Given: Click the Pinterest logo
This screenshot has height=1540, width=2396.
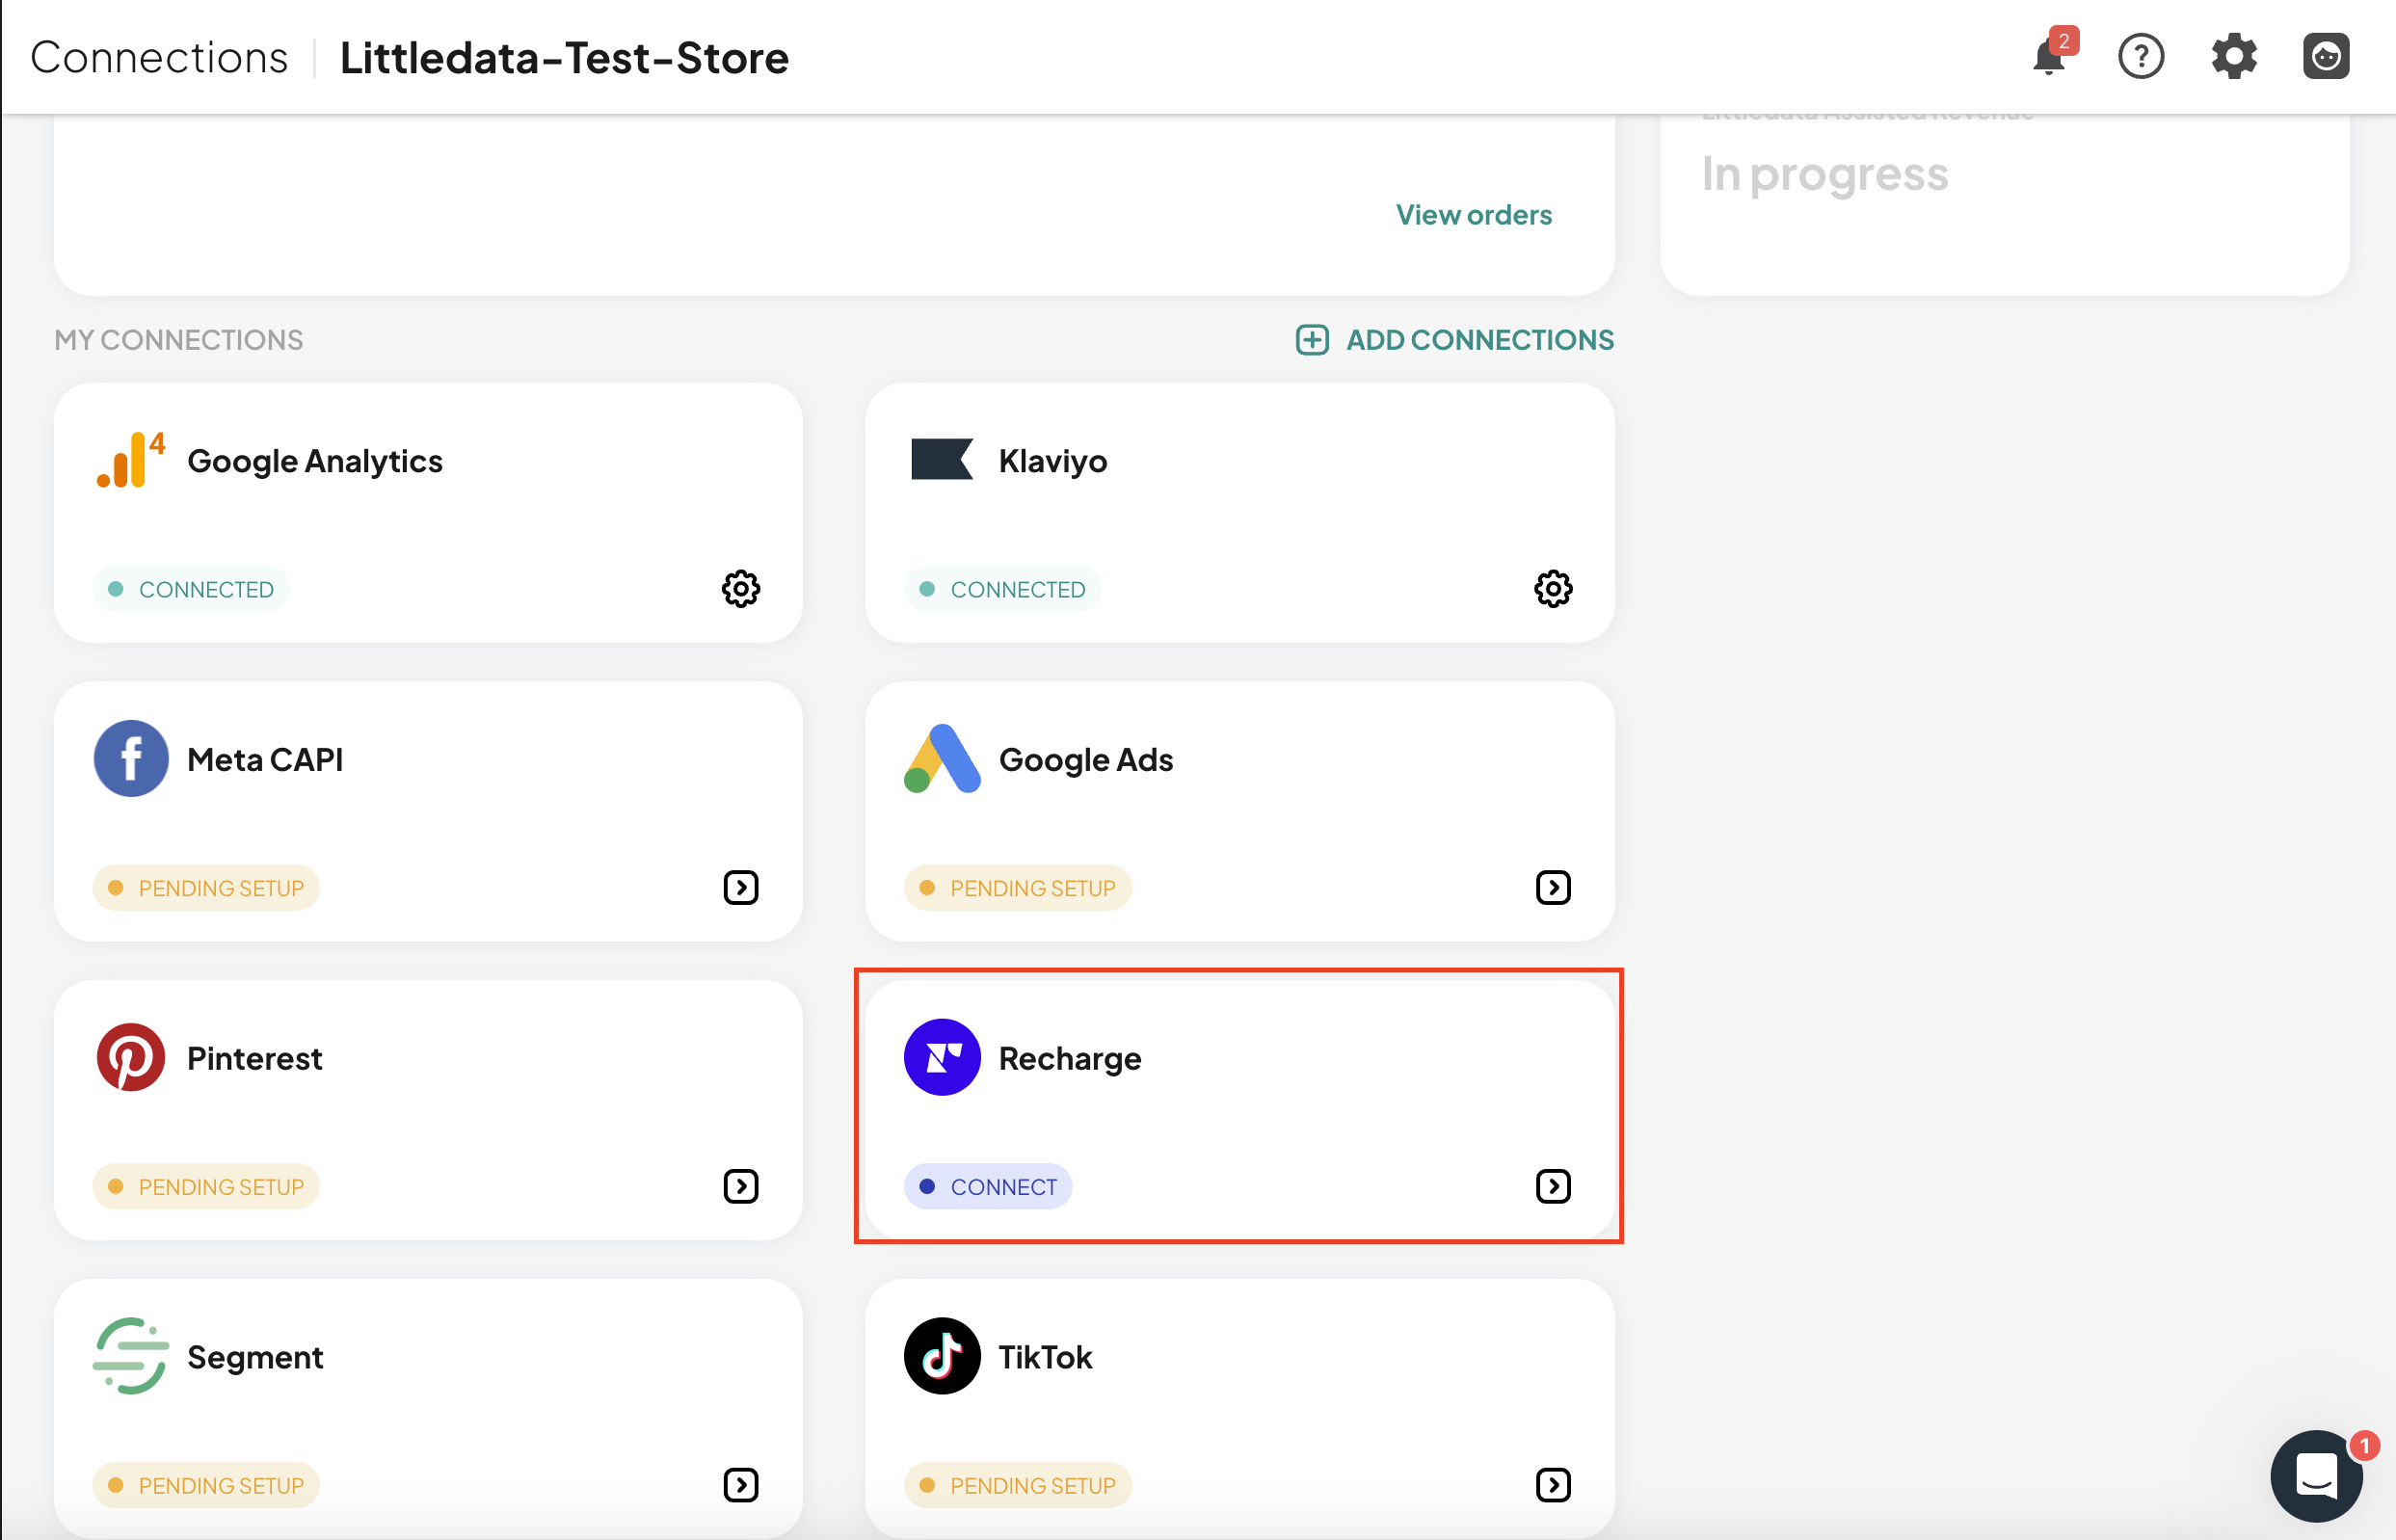Looking at the screenshot, I should pos(131,1058).
